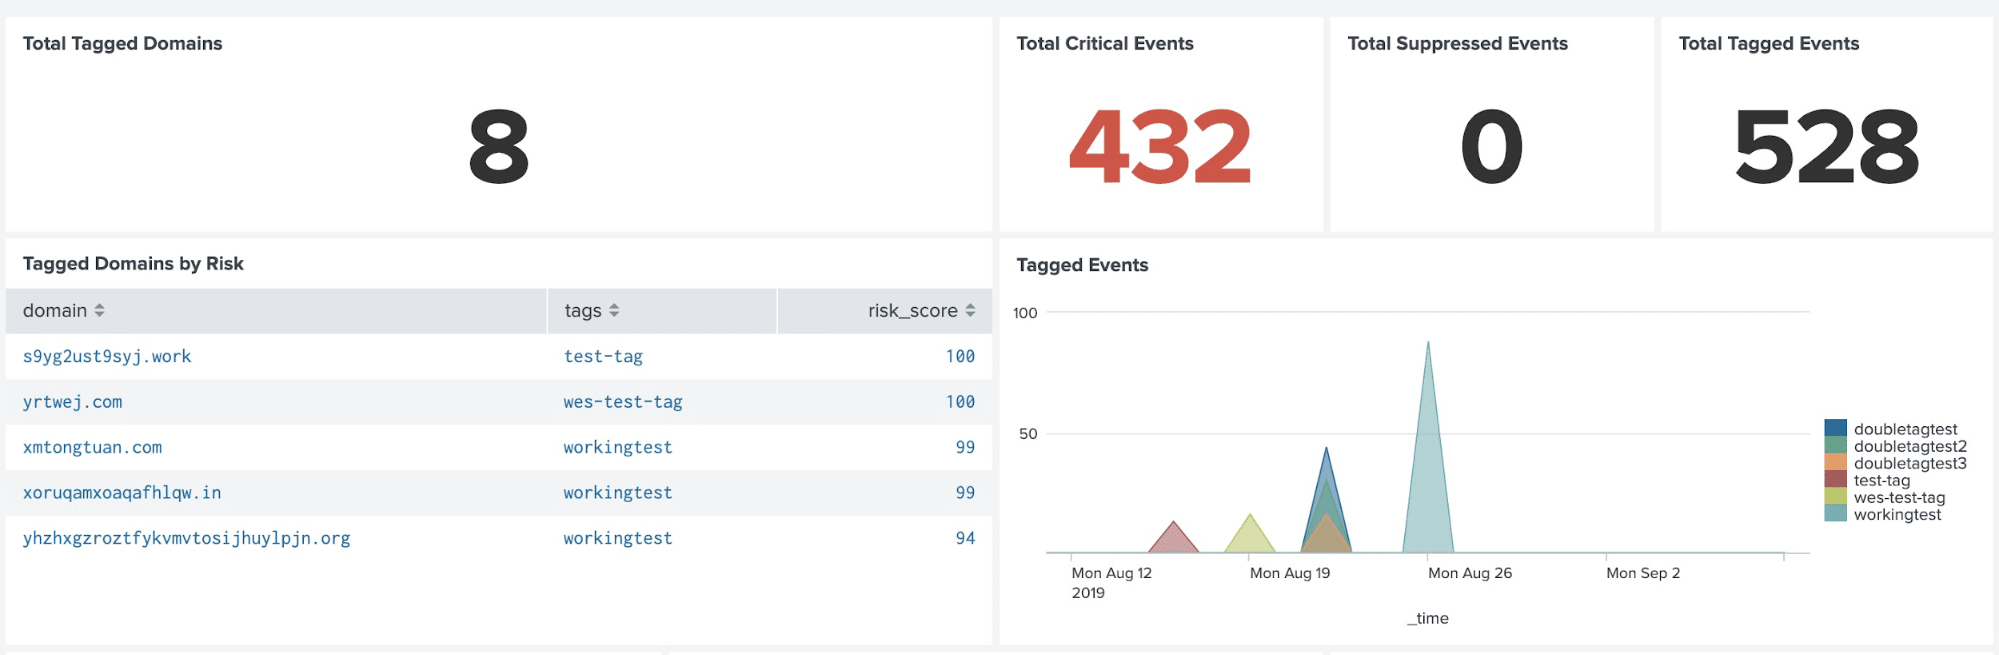1999x655 pixels.
Task: Click Total Suppressed Events value 0
Action: (1491, 147)
